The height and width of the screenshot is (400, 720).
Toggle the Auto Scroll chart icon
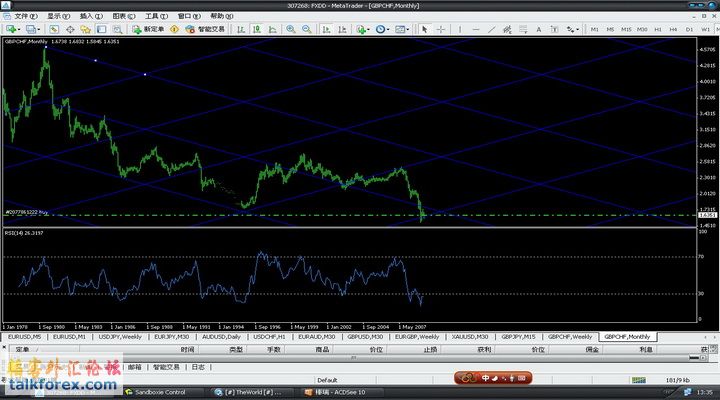(x=326, y=29)
